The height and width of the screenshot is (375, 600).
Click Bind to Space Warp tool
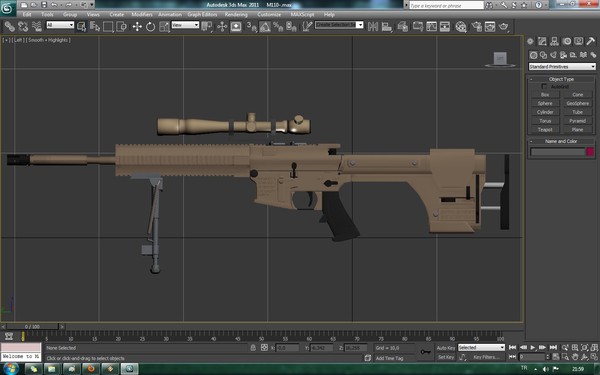click(x=37, y=26)
